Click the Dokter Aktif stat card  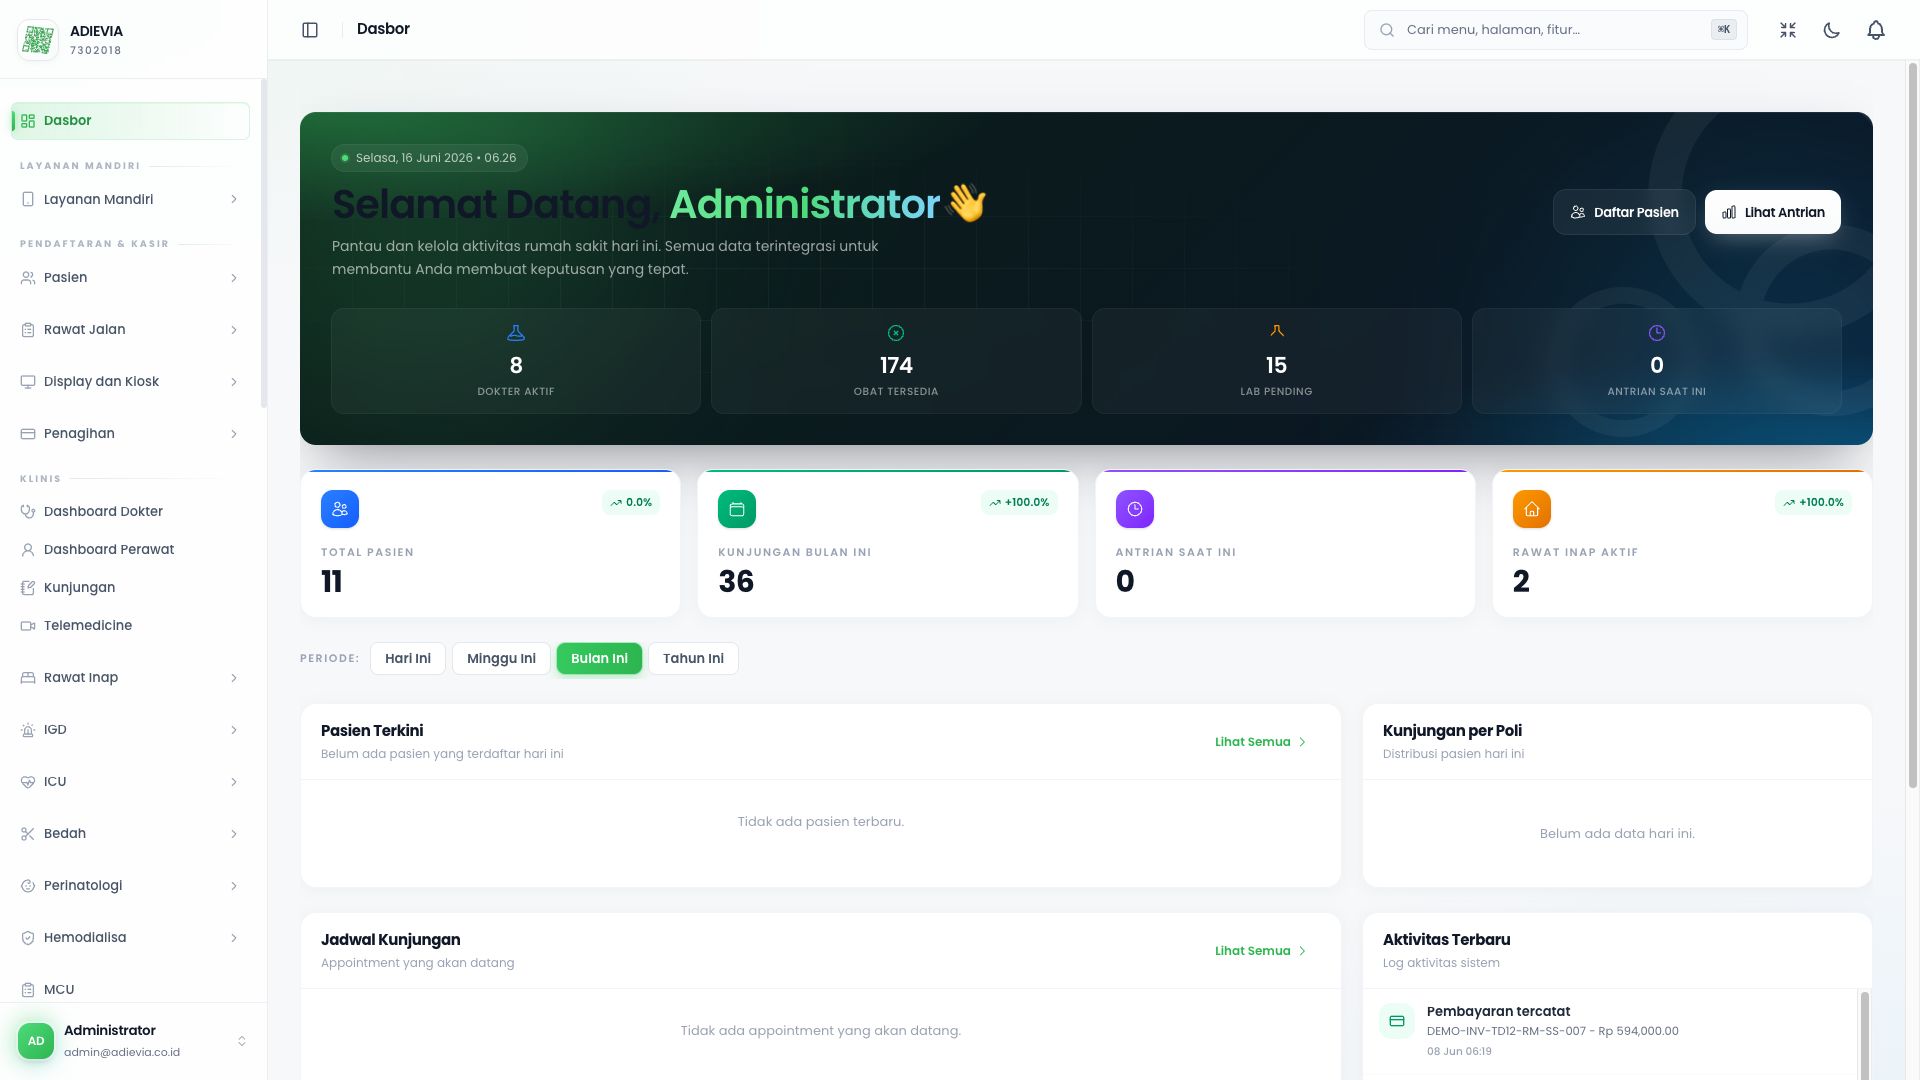click(516, 361)
